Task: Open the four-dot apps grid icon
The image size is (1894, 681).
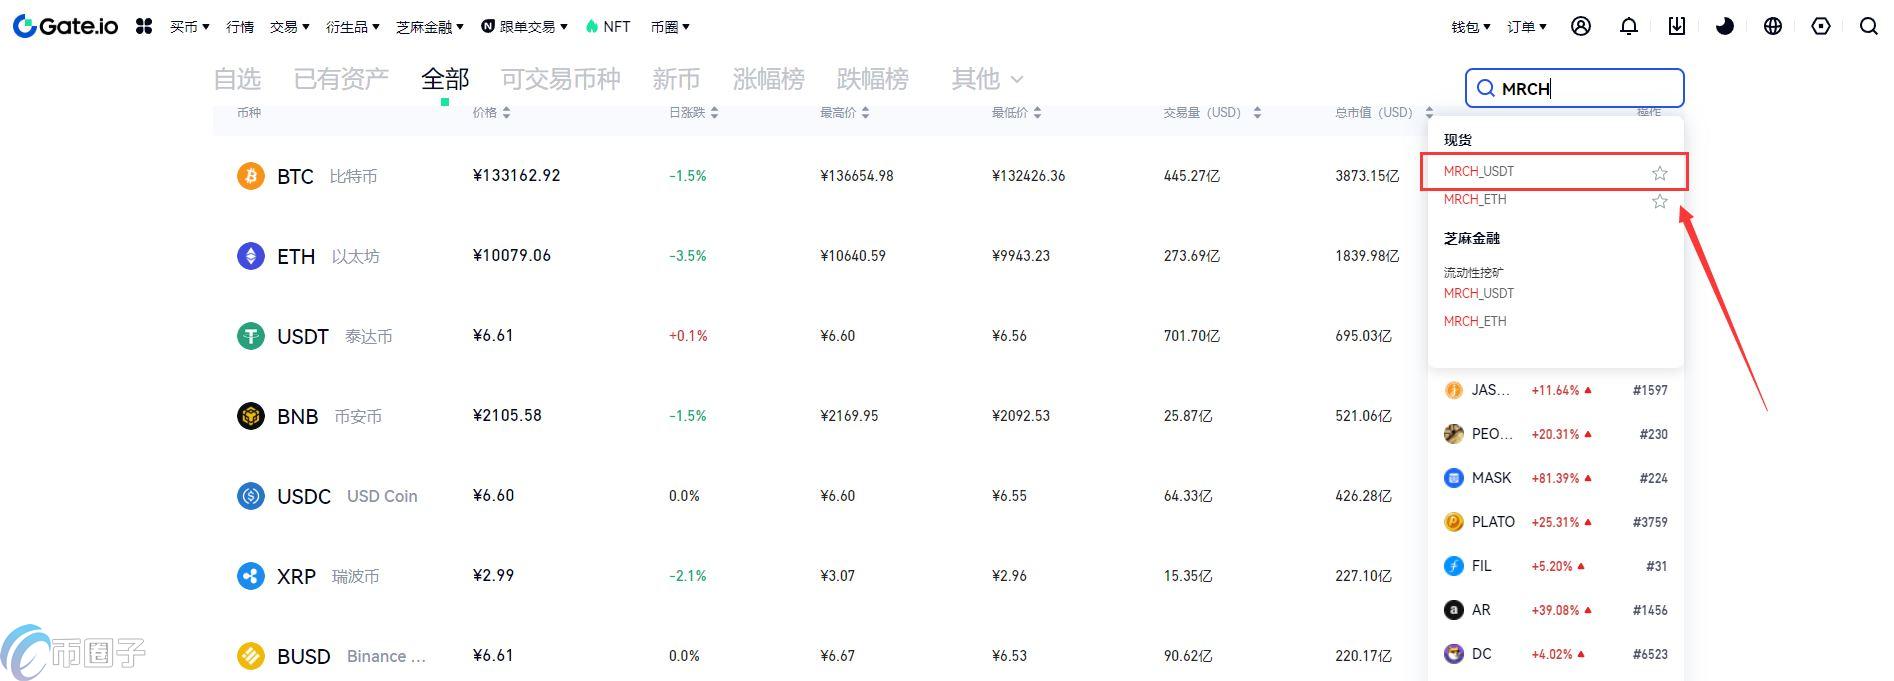Action: click(144, 26)
